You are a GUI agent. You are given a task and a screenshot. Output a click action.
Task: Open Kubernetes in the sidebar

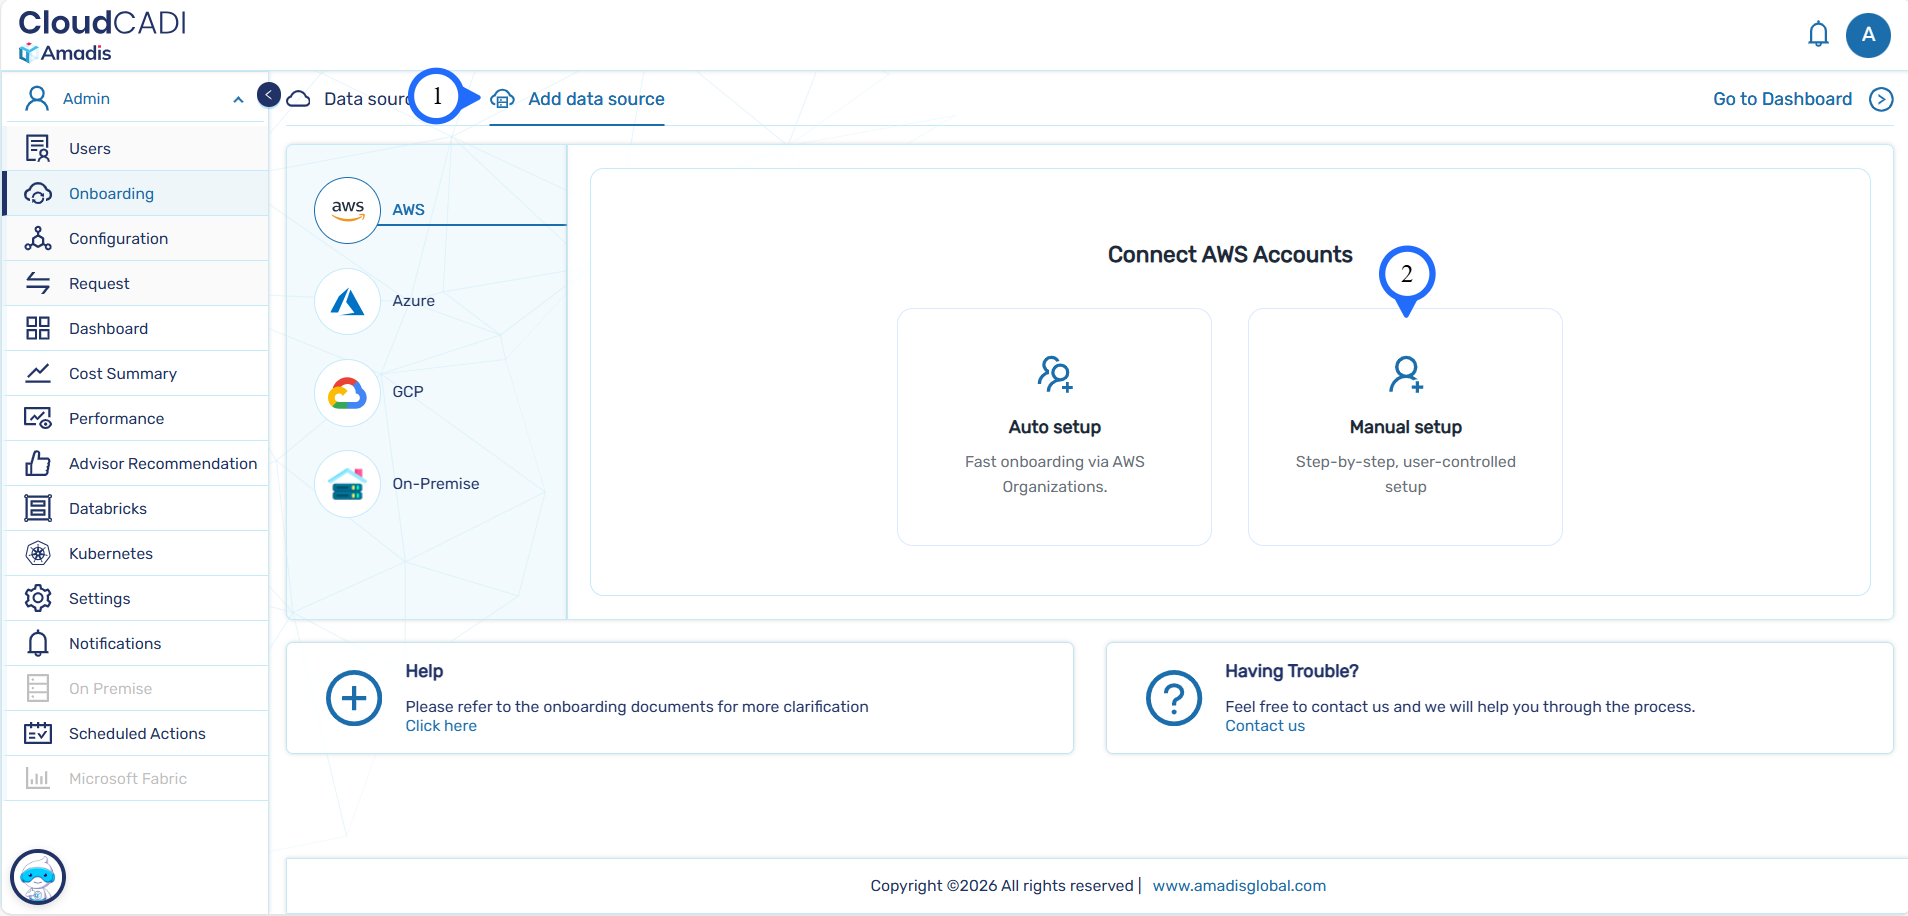click(x=110, y=554)
